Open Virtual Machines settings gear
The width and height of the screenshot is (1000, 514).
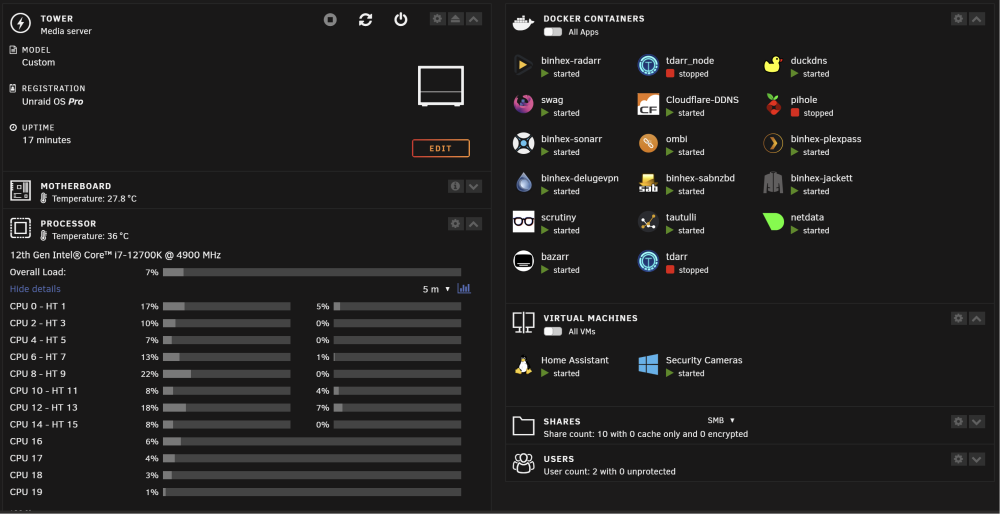(x=959, y=318)
